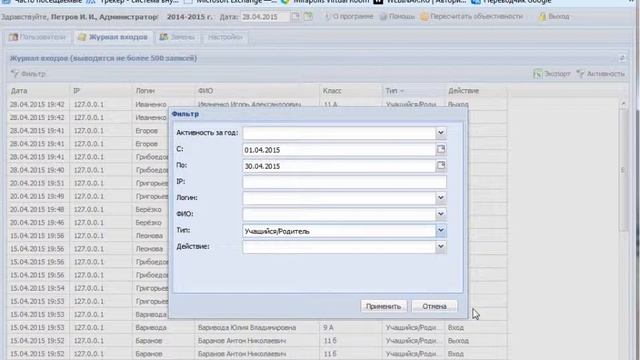The height and width of the screenshot is (360, 640).
Task: Expand the Активность за год dropdown
Action: [x=440, y=133]
